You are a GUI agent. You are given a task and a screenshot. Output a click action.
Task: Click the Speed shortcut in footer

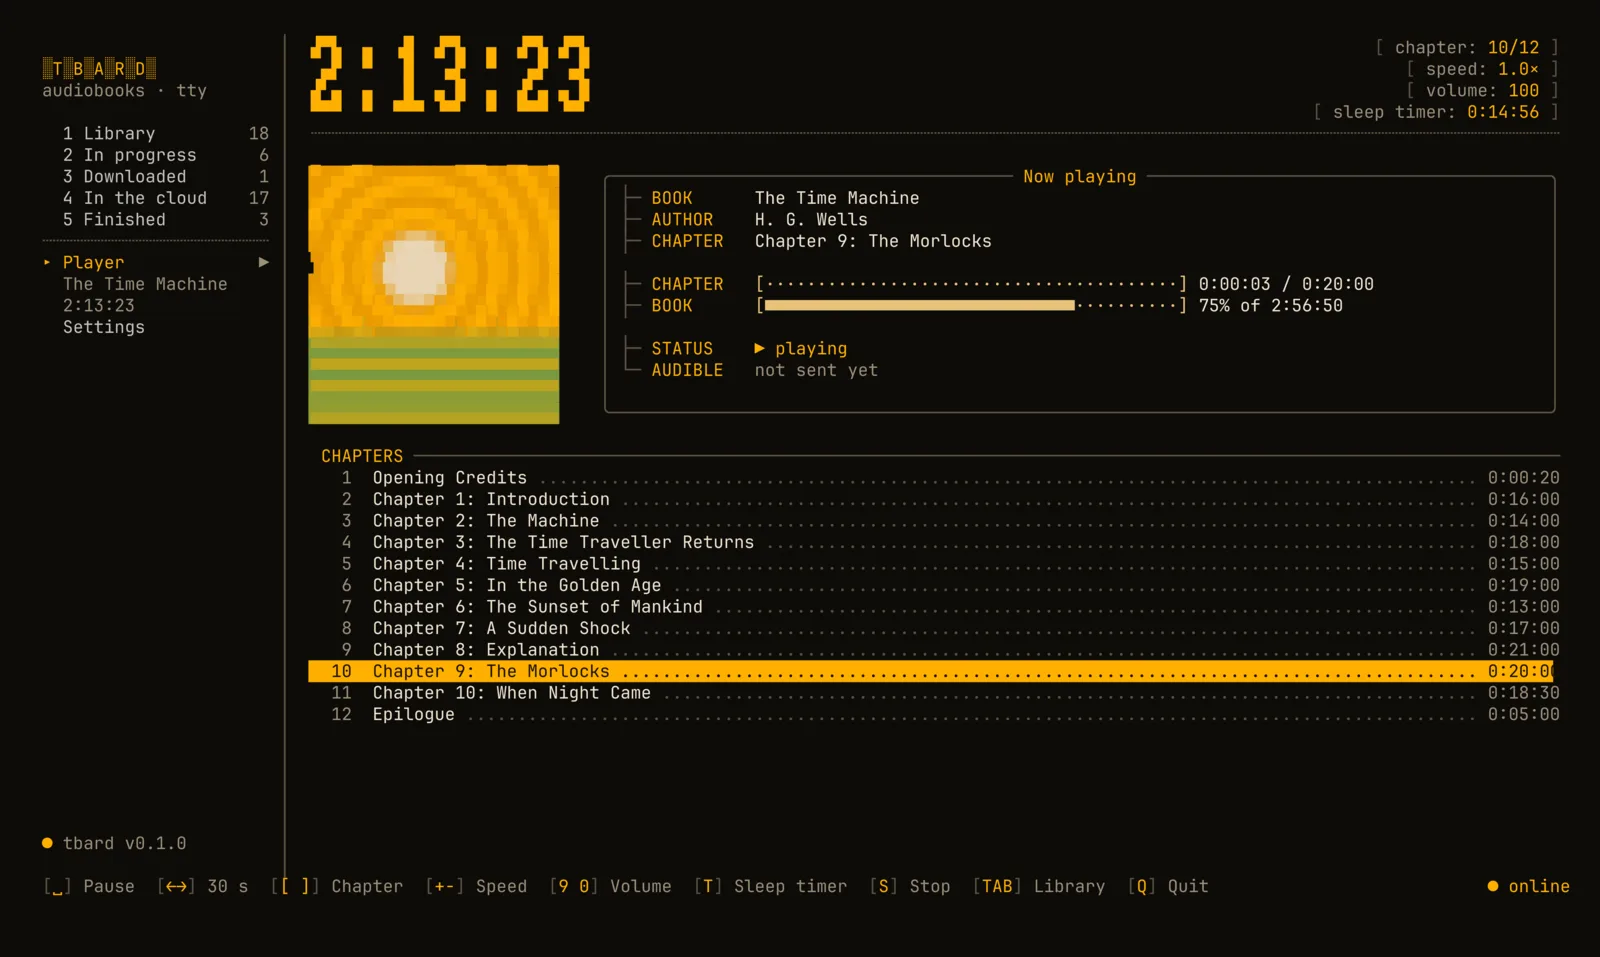[476, 886]
